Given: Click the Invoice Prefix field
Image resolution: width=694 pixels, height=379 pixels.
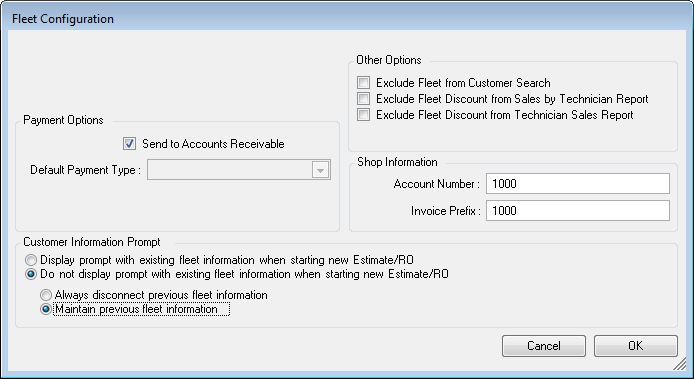Looking at the screenshot, I should tap(578, 211).
